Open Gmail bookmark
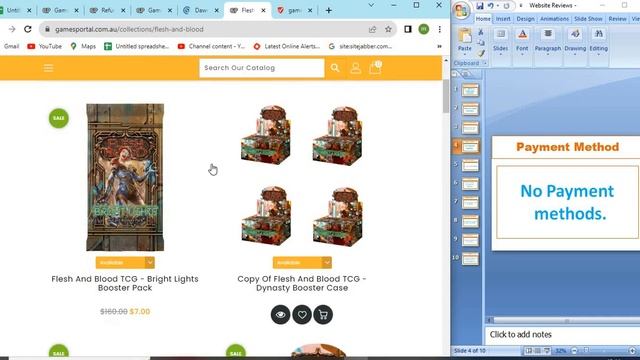The image size is (640, 360). coord(11,47)
